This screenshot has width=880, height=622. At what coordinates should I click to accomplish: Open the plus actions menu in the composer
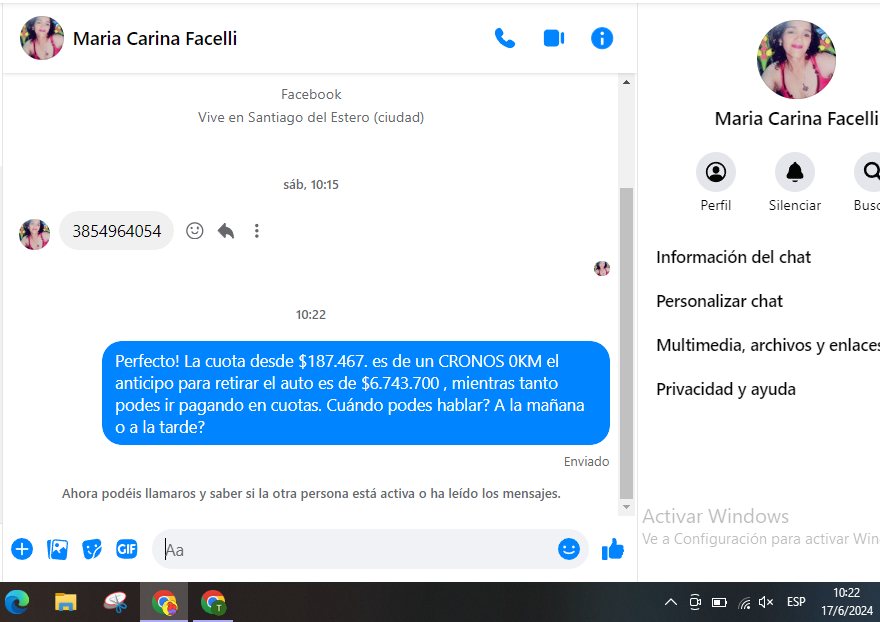[x=22, y=549]
